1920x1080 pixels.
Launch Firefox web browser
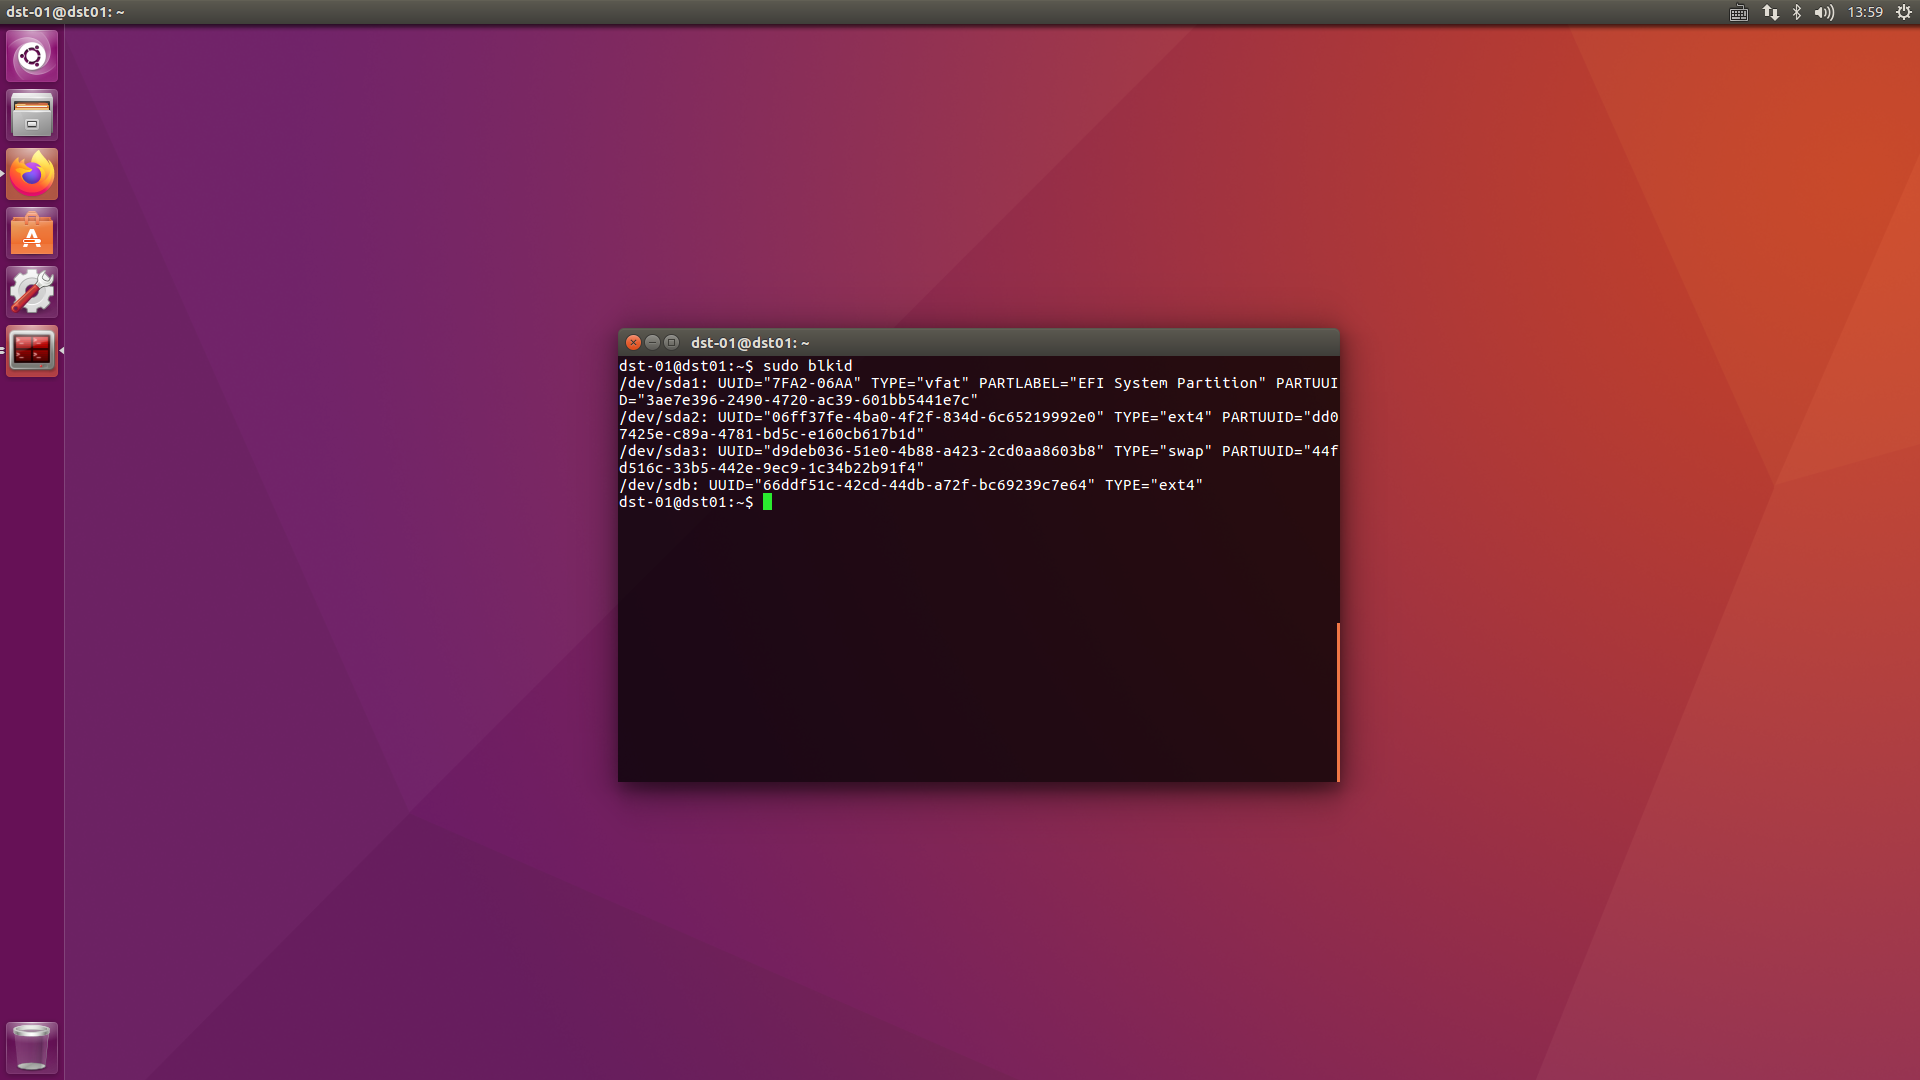[32, 174]
